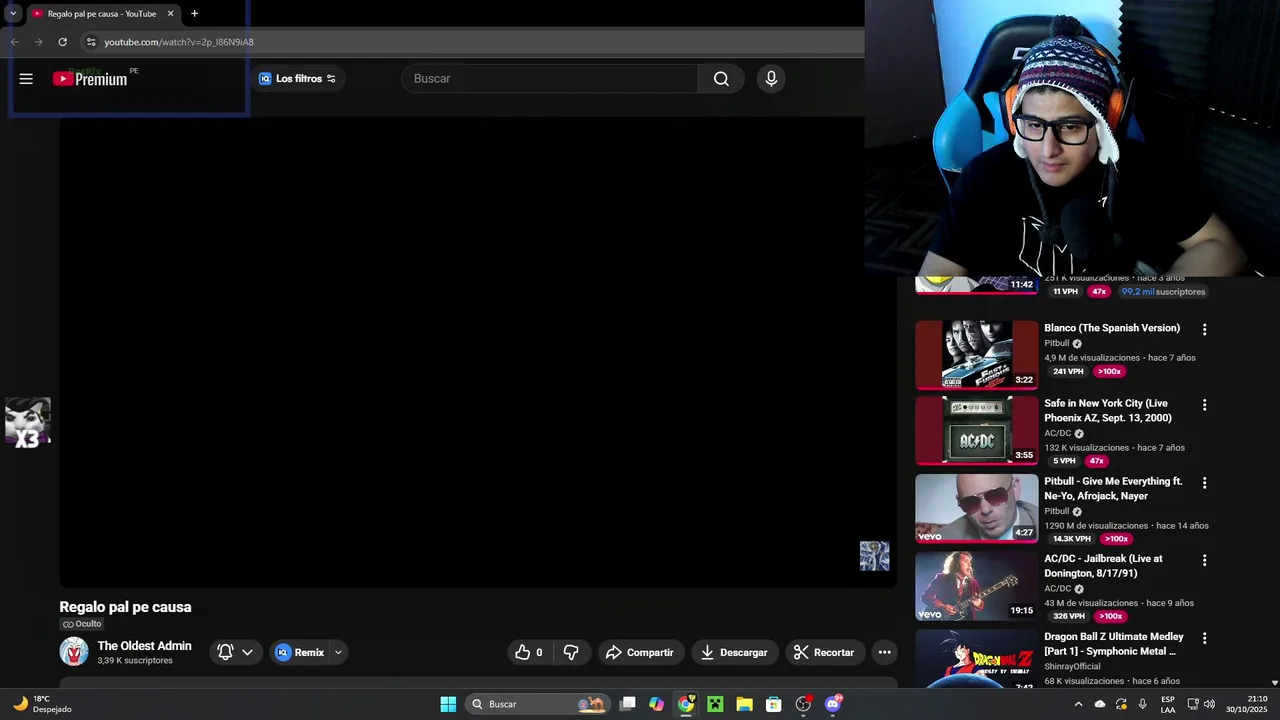The height and width of the screenshot is (720, 1280).
Task: Click the Compartir share button
Action: point(640,652)
